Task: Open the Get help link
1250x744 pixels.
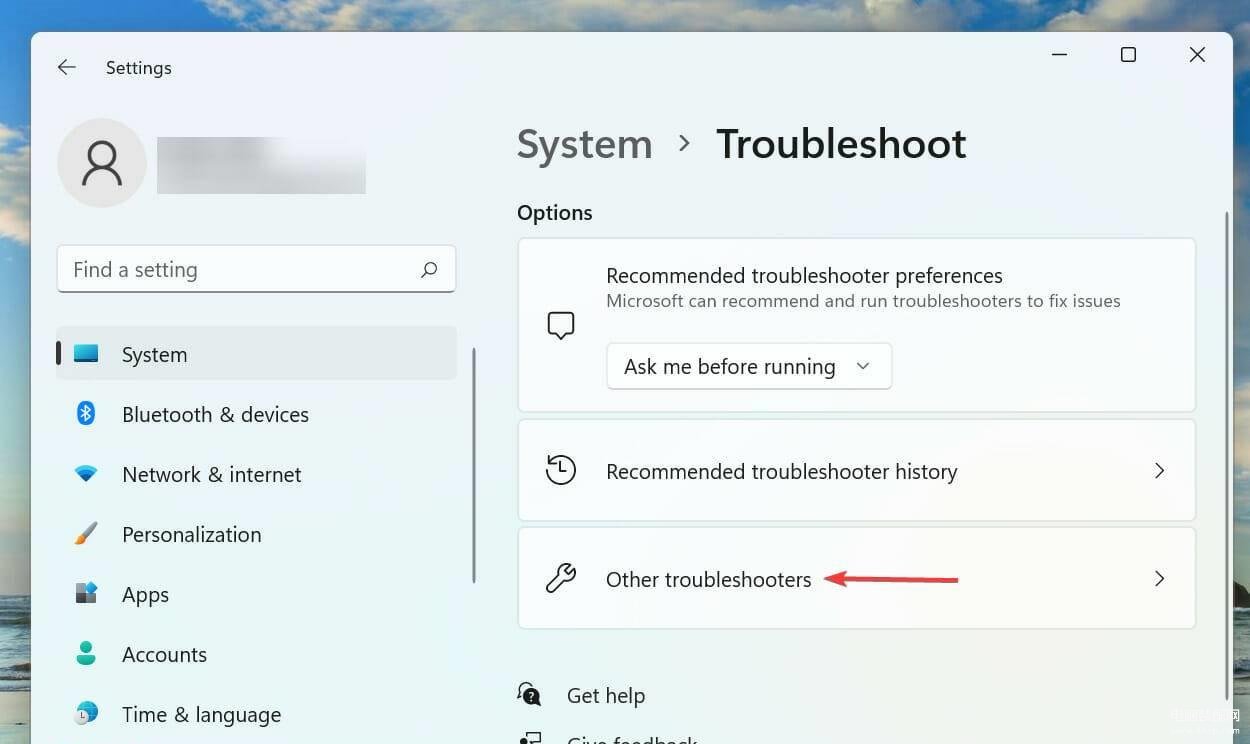Action: (606, 695)
